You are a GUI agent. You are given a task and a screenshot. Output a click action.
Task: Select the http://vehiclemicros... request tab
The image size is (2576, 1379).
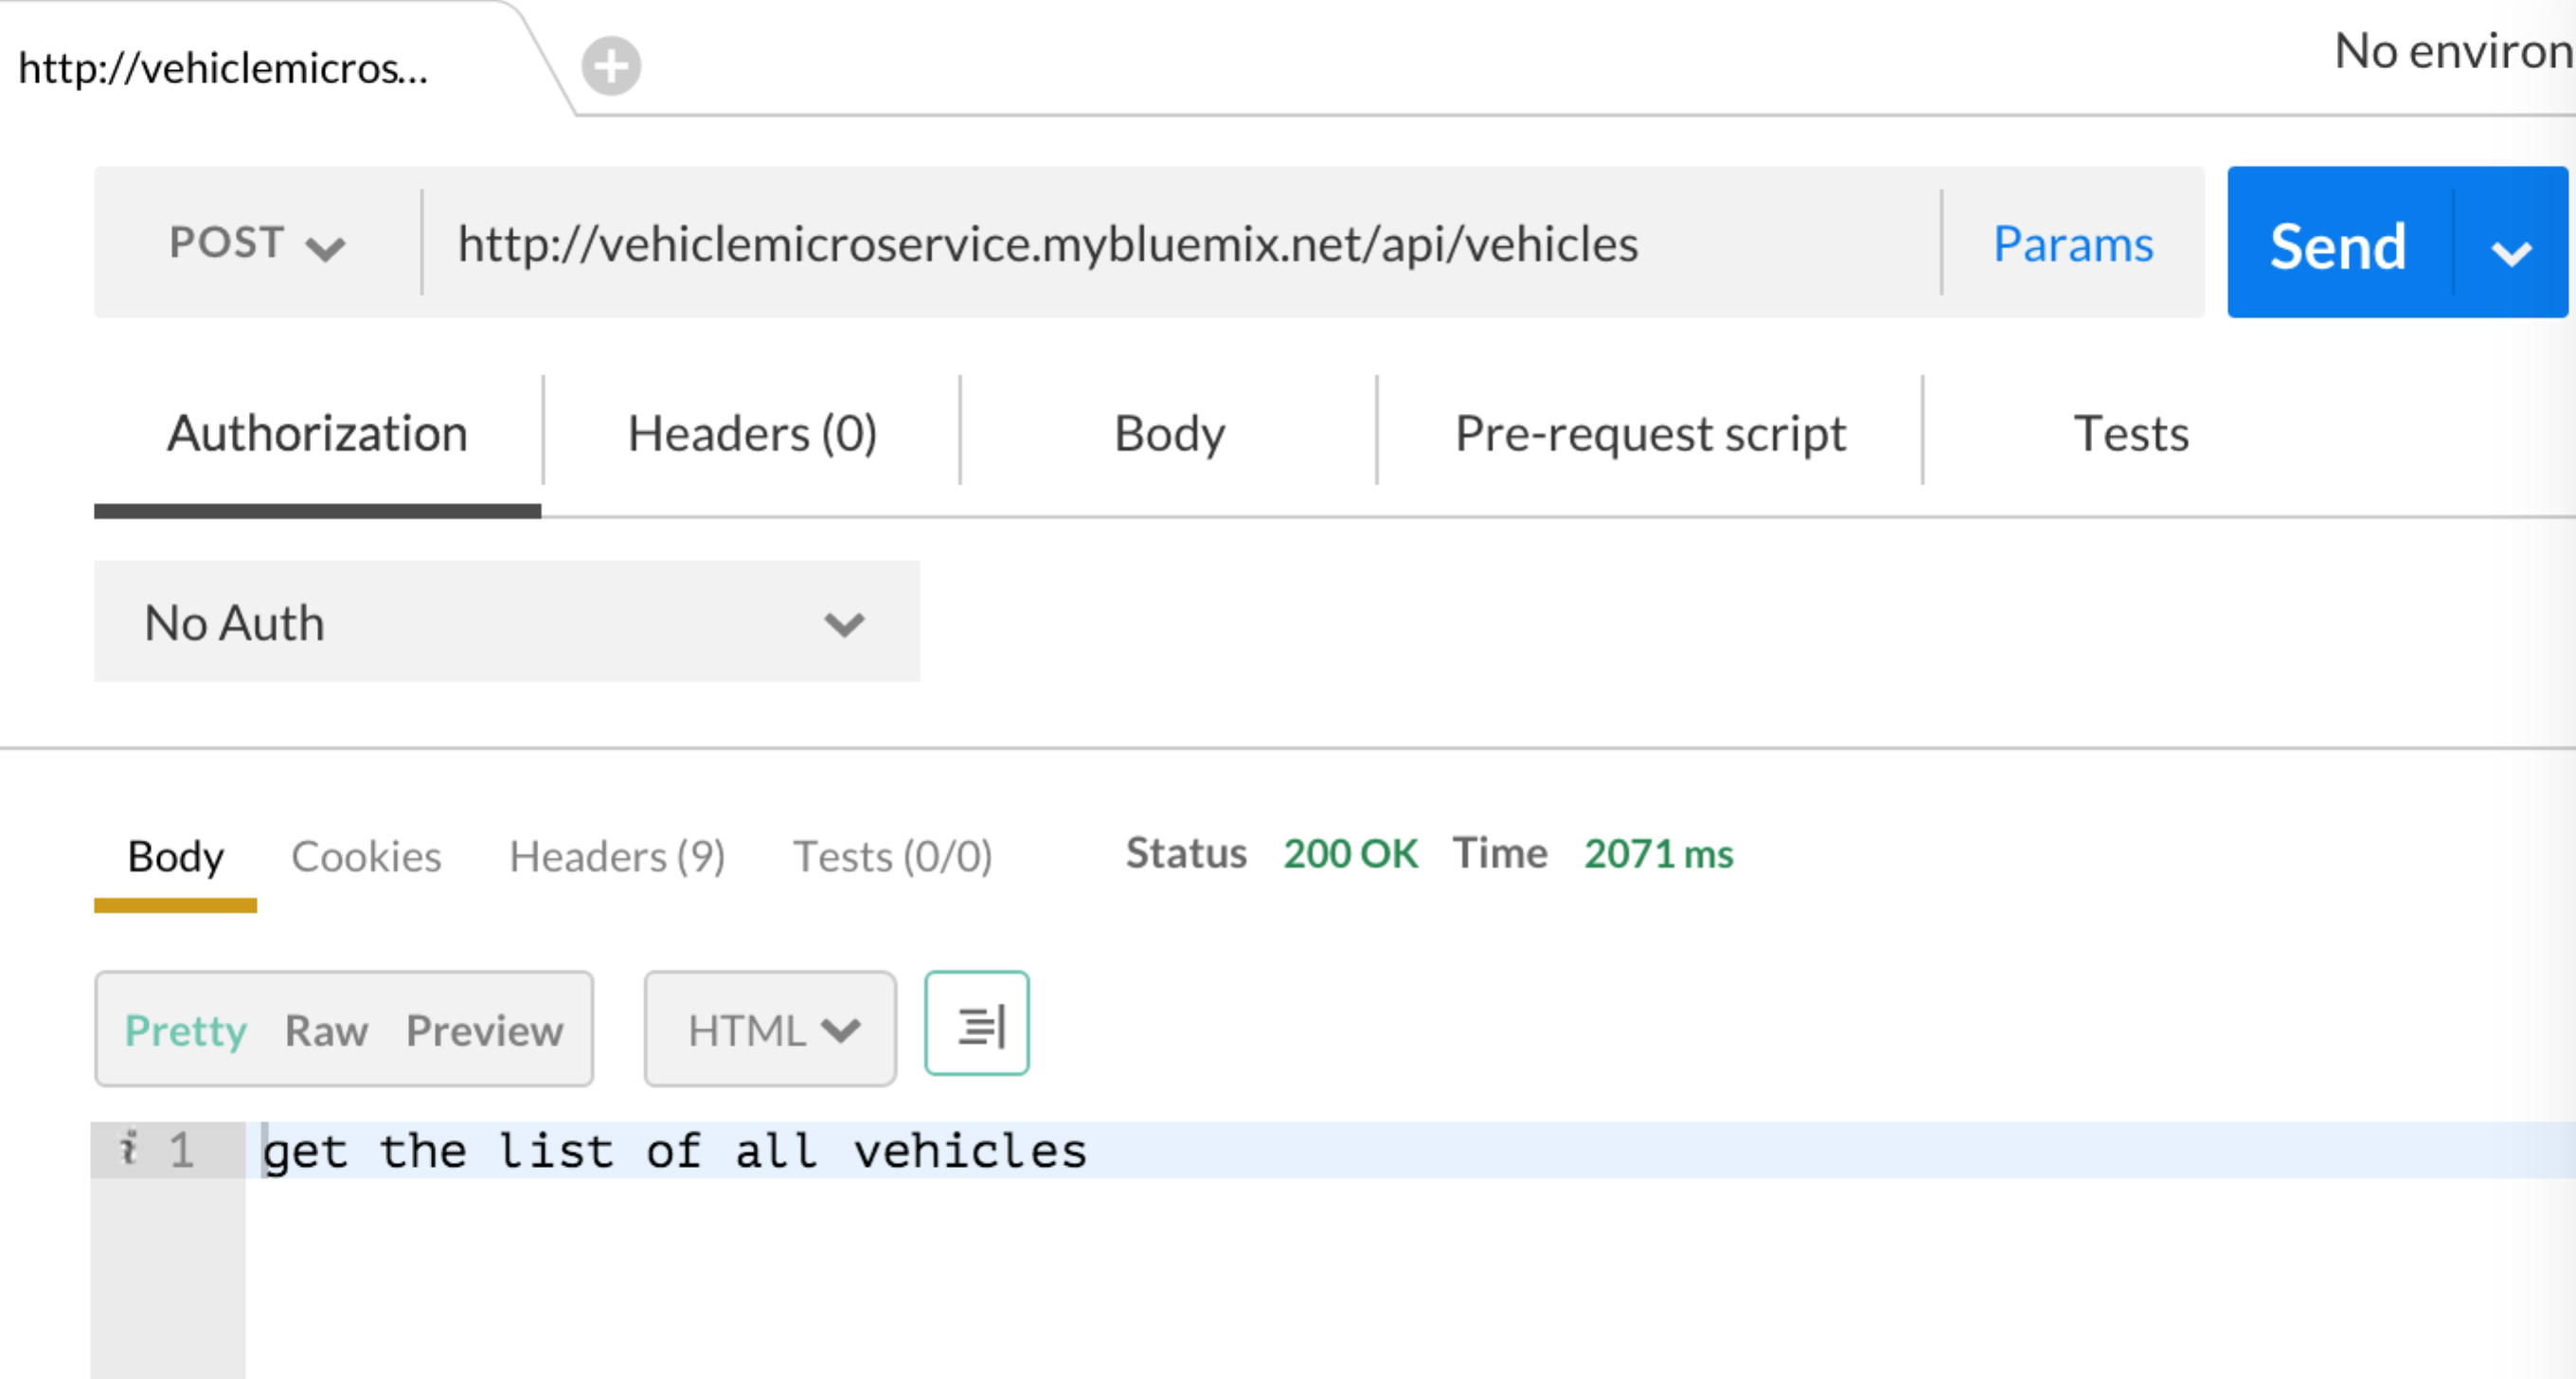pos(224,69)
